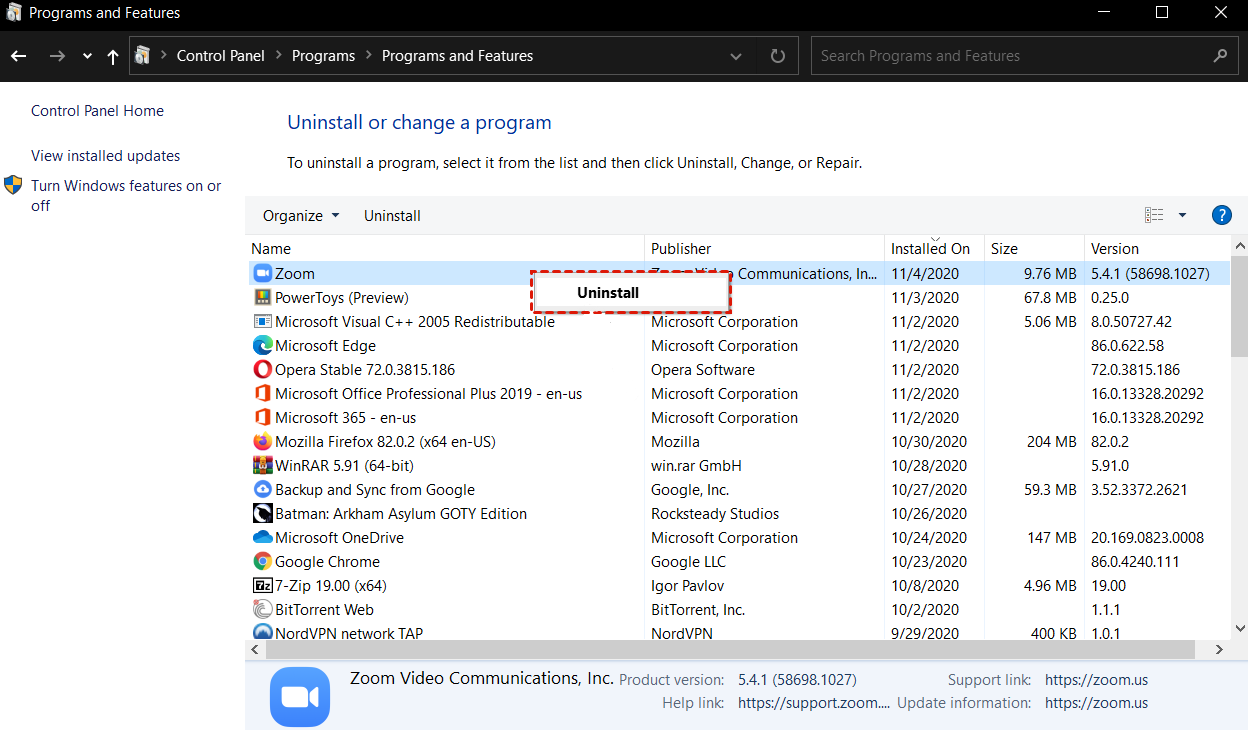Open the recent locations dropdown arrow
This screenshot has height=730, width=1248.
88,56
